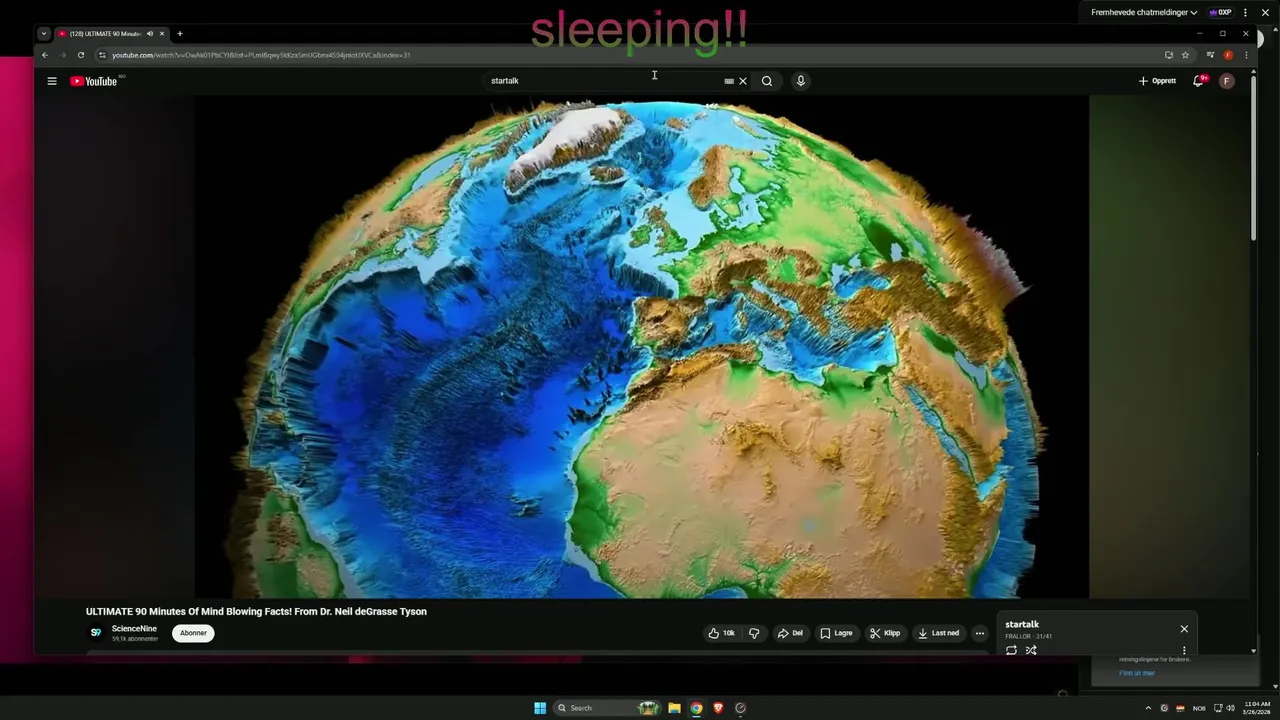This screenshot has height=720, width=1280.
Task: Click the startalk playlist title
Action: coord(1022,625)
